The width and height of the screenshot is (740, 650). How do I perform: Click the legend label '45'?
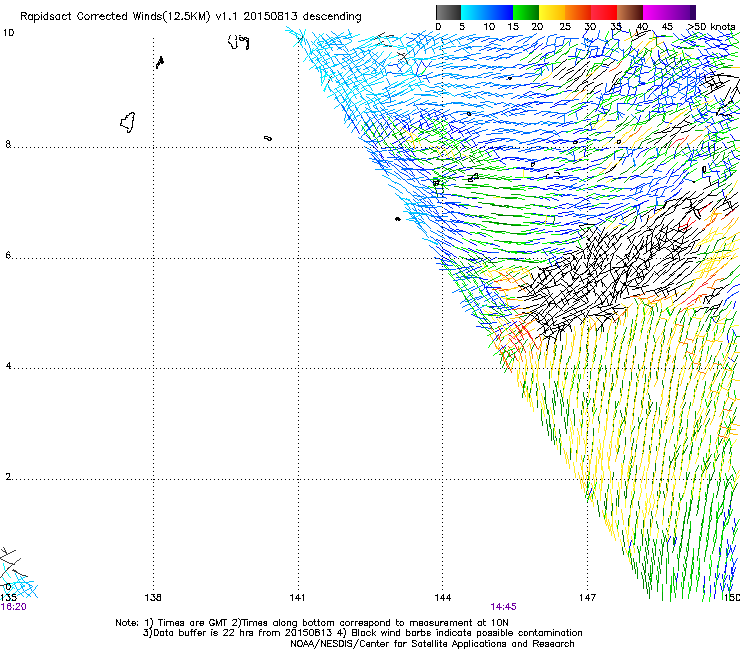pyautogui.click(x=667, y=27)
